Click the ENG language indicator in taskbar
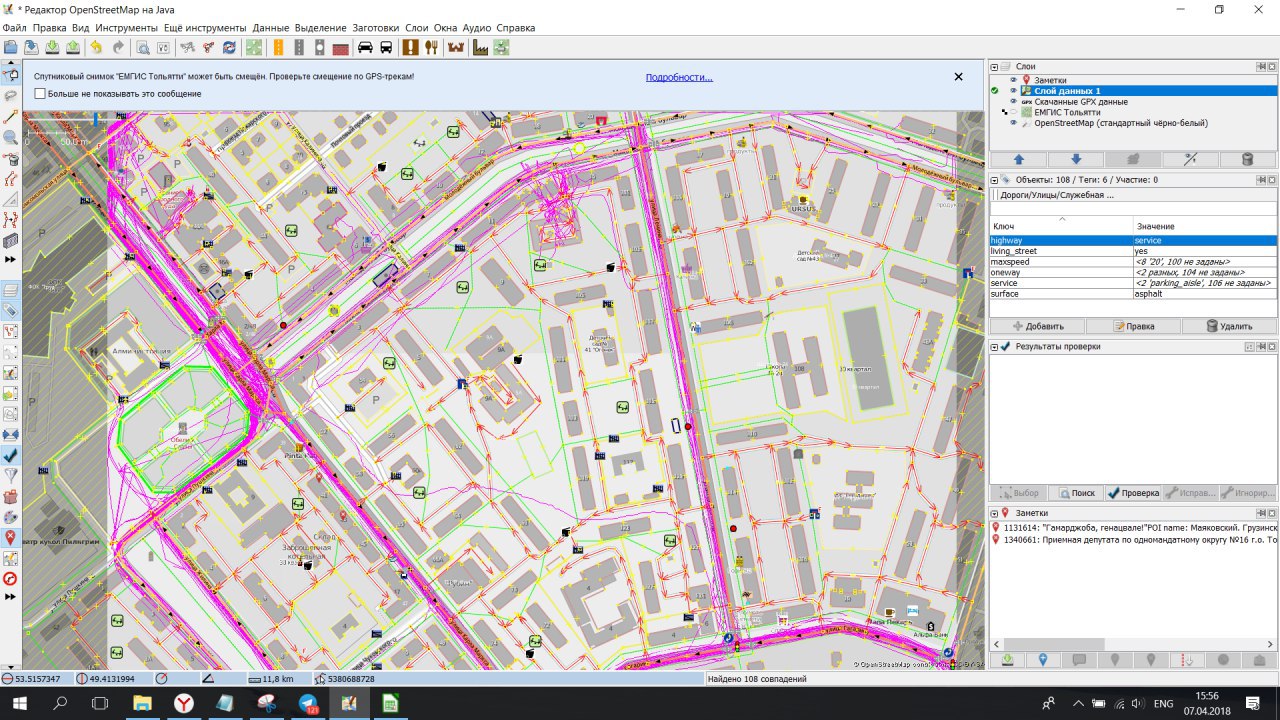Image resolution: width=1280 pixels, height=720 pixels. pos(1164,704)
